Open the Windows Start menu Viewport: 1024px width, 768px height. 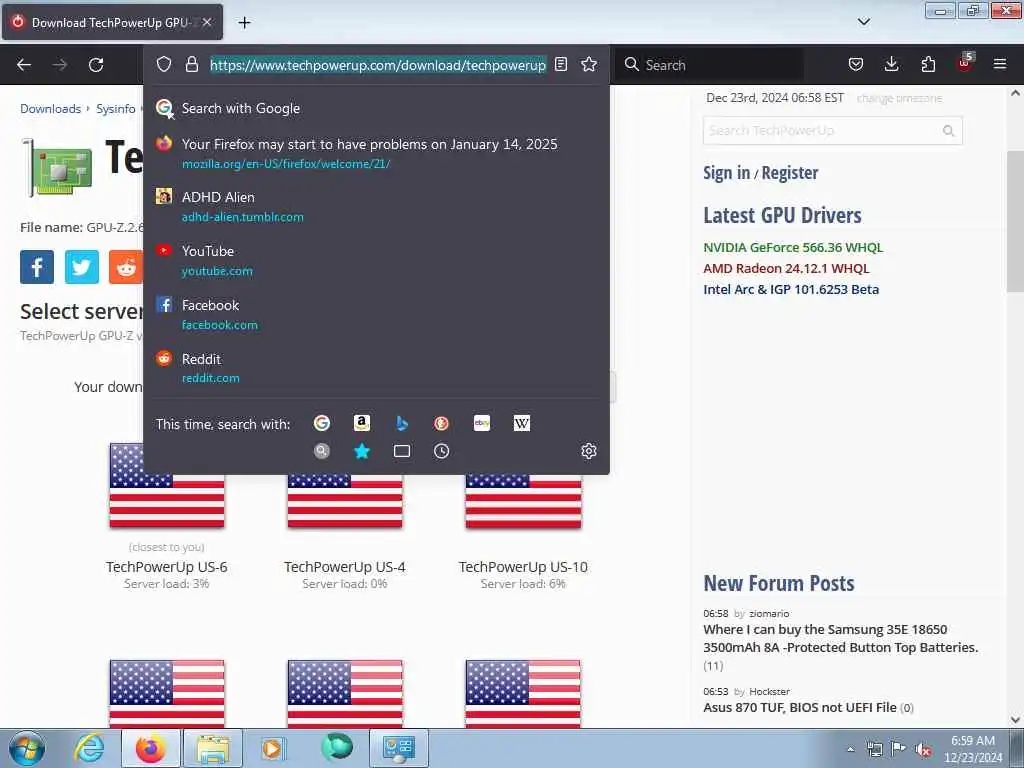point(27,748)
